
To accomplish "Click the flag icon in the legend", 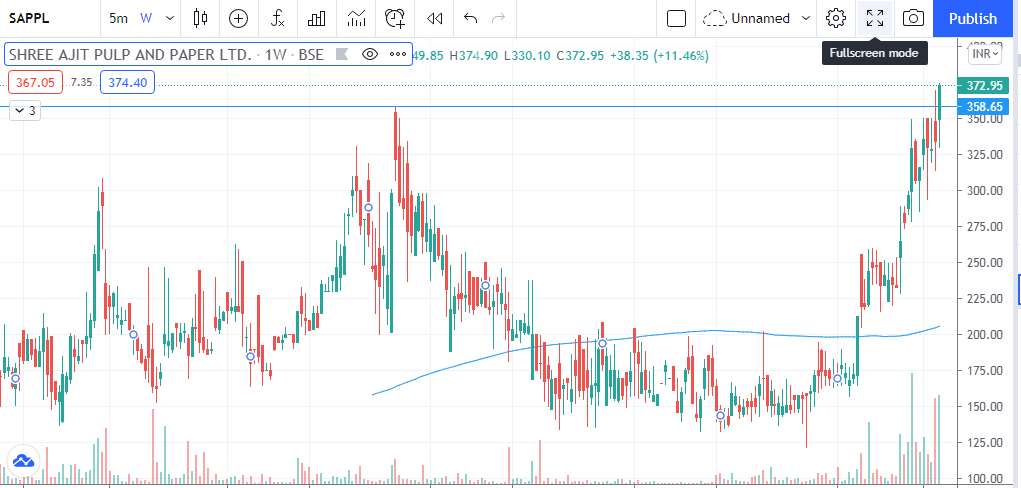I will 342,54.
